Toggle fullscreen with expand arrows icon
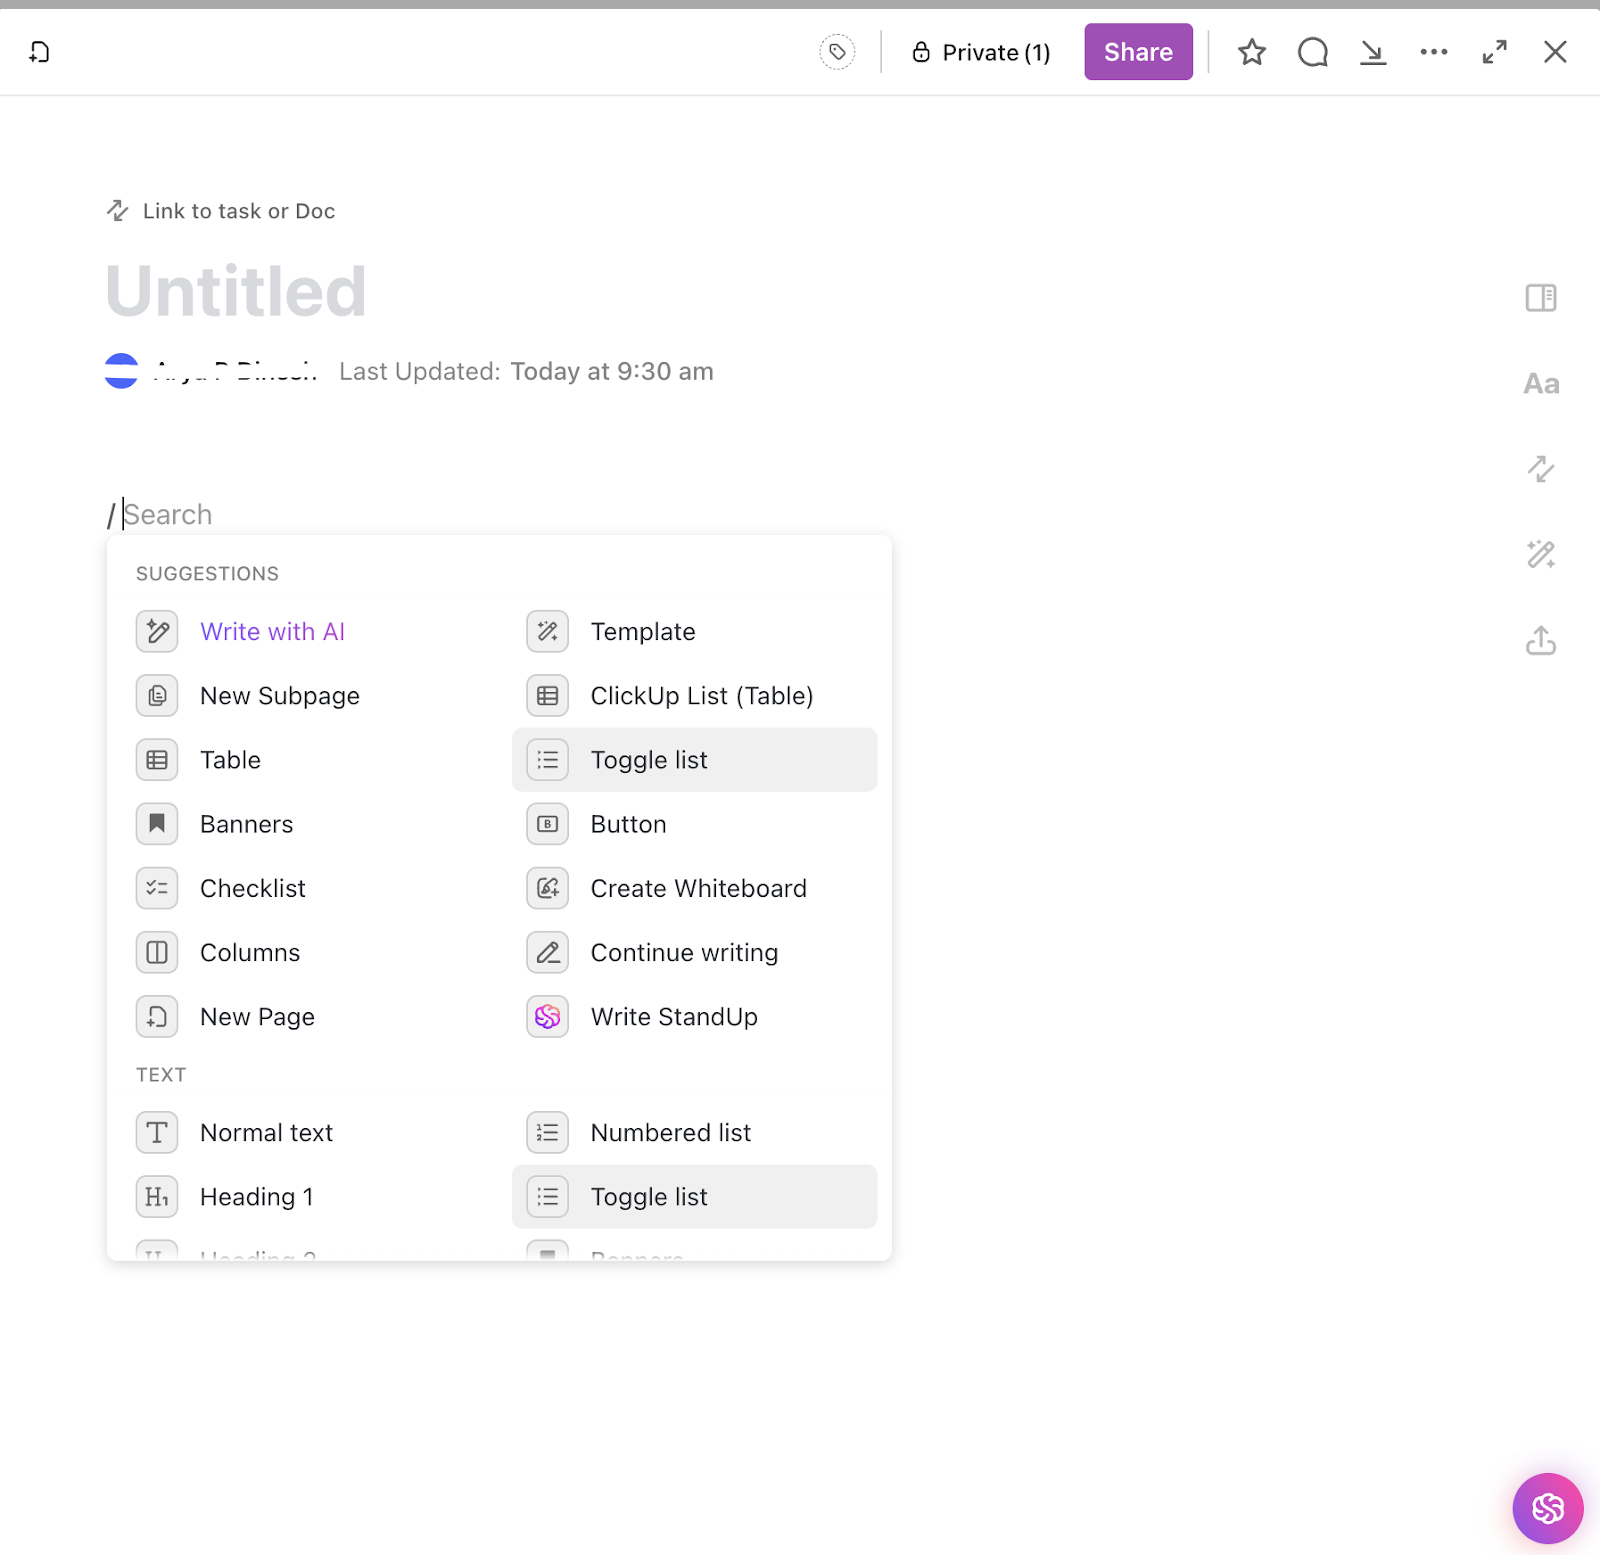 pos(1495,52)
